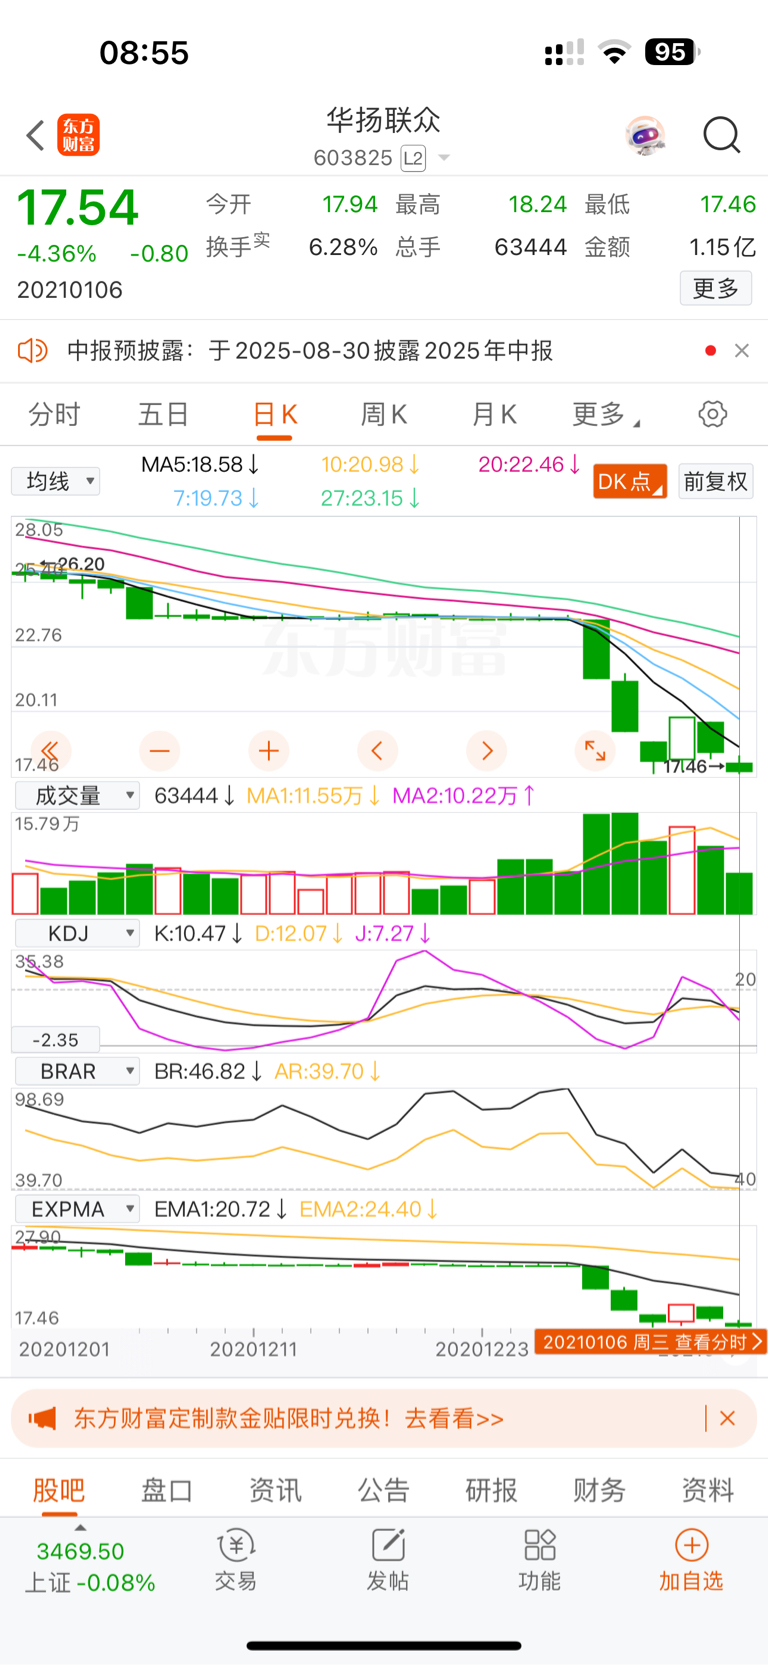The height and width of the screenshot is (1665, 768).
Task: Expand the 更多 chart periods menu
Action: click(x=606, y=414)
